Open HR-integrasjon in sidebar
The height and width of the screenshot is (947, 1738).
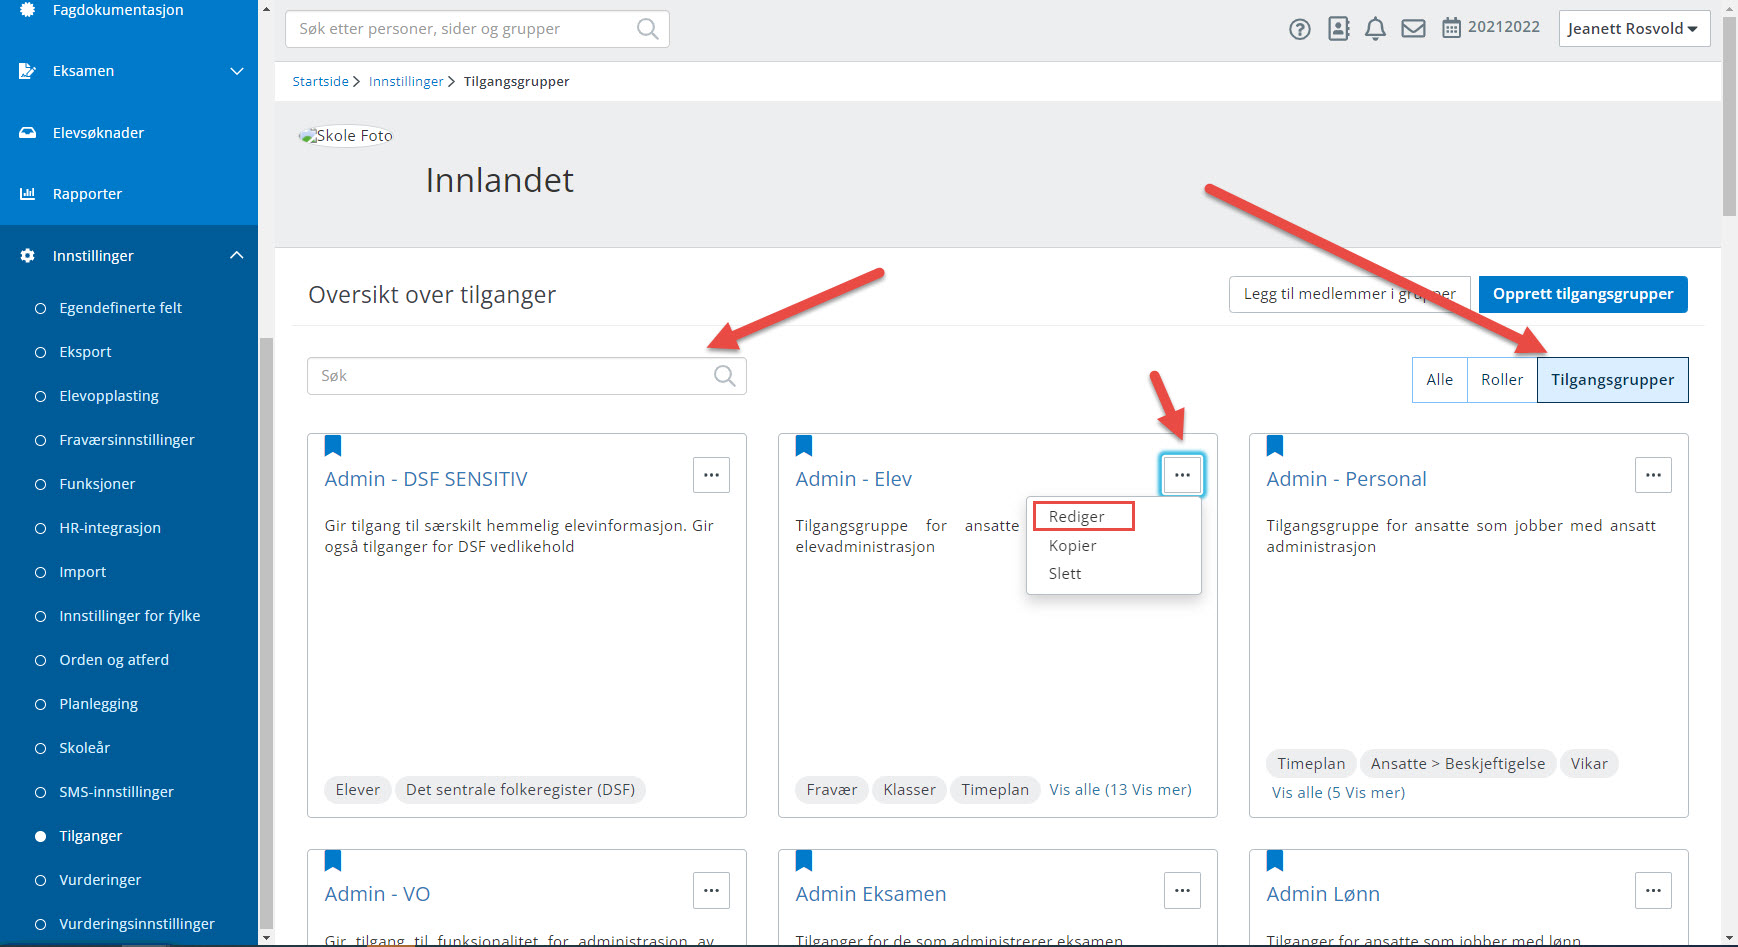110,528
